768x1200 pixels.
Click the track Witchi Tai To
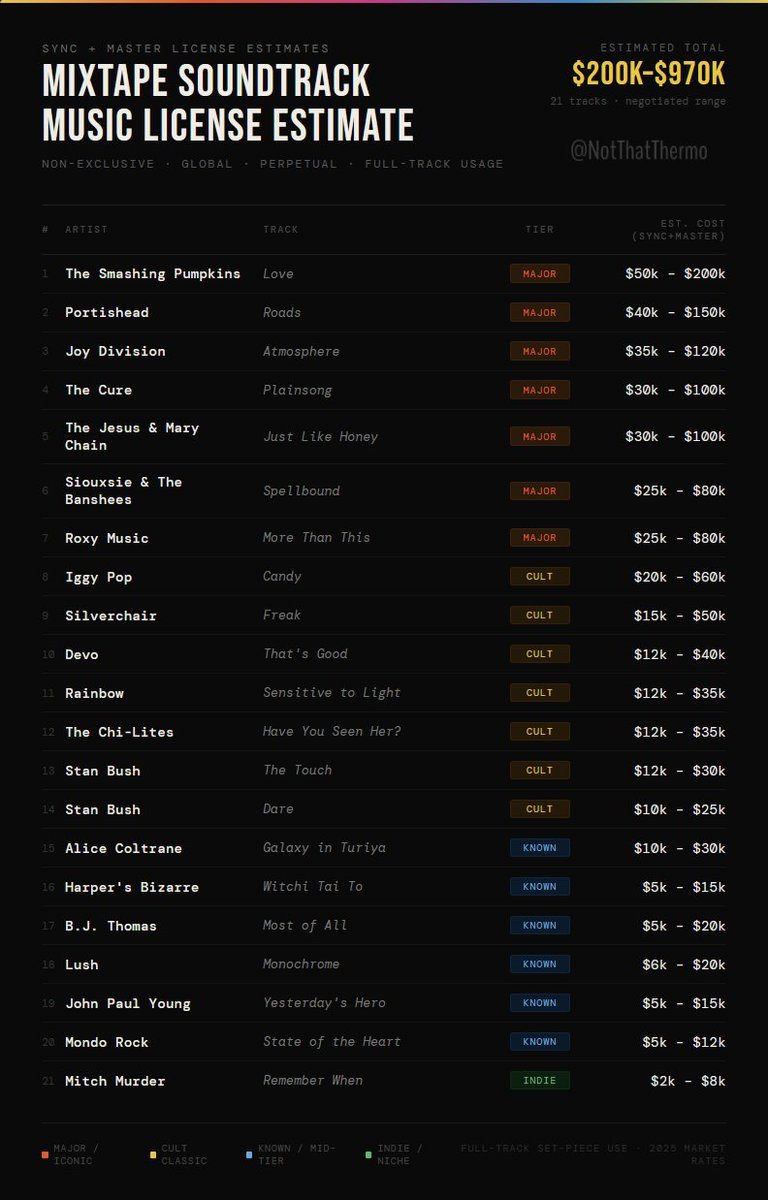[x=313, y=887]
